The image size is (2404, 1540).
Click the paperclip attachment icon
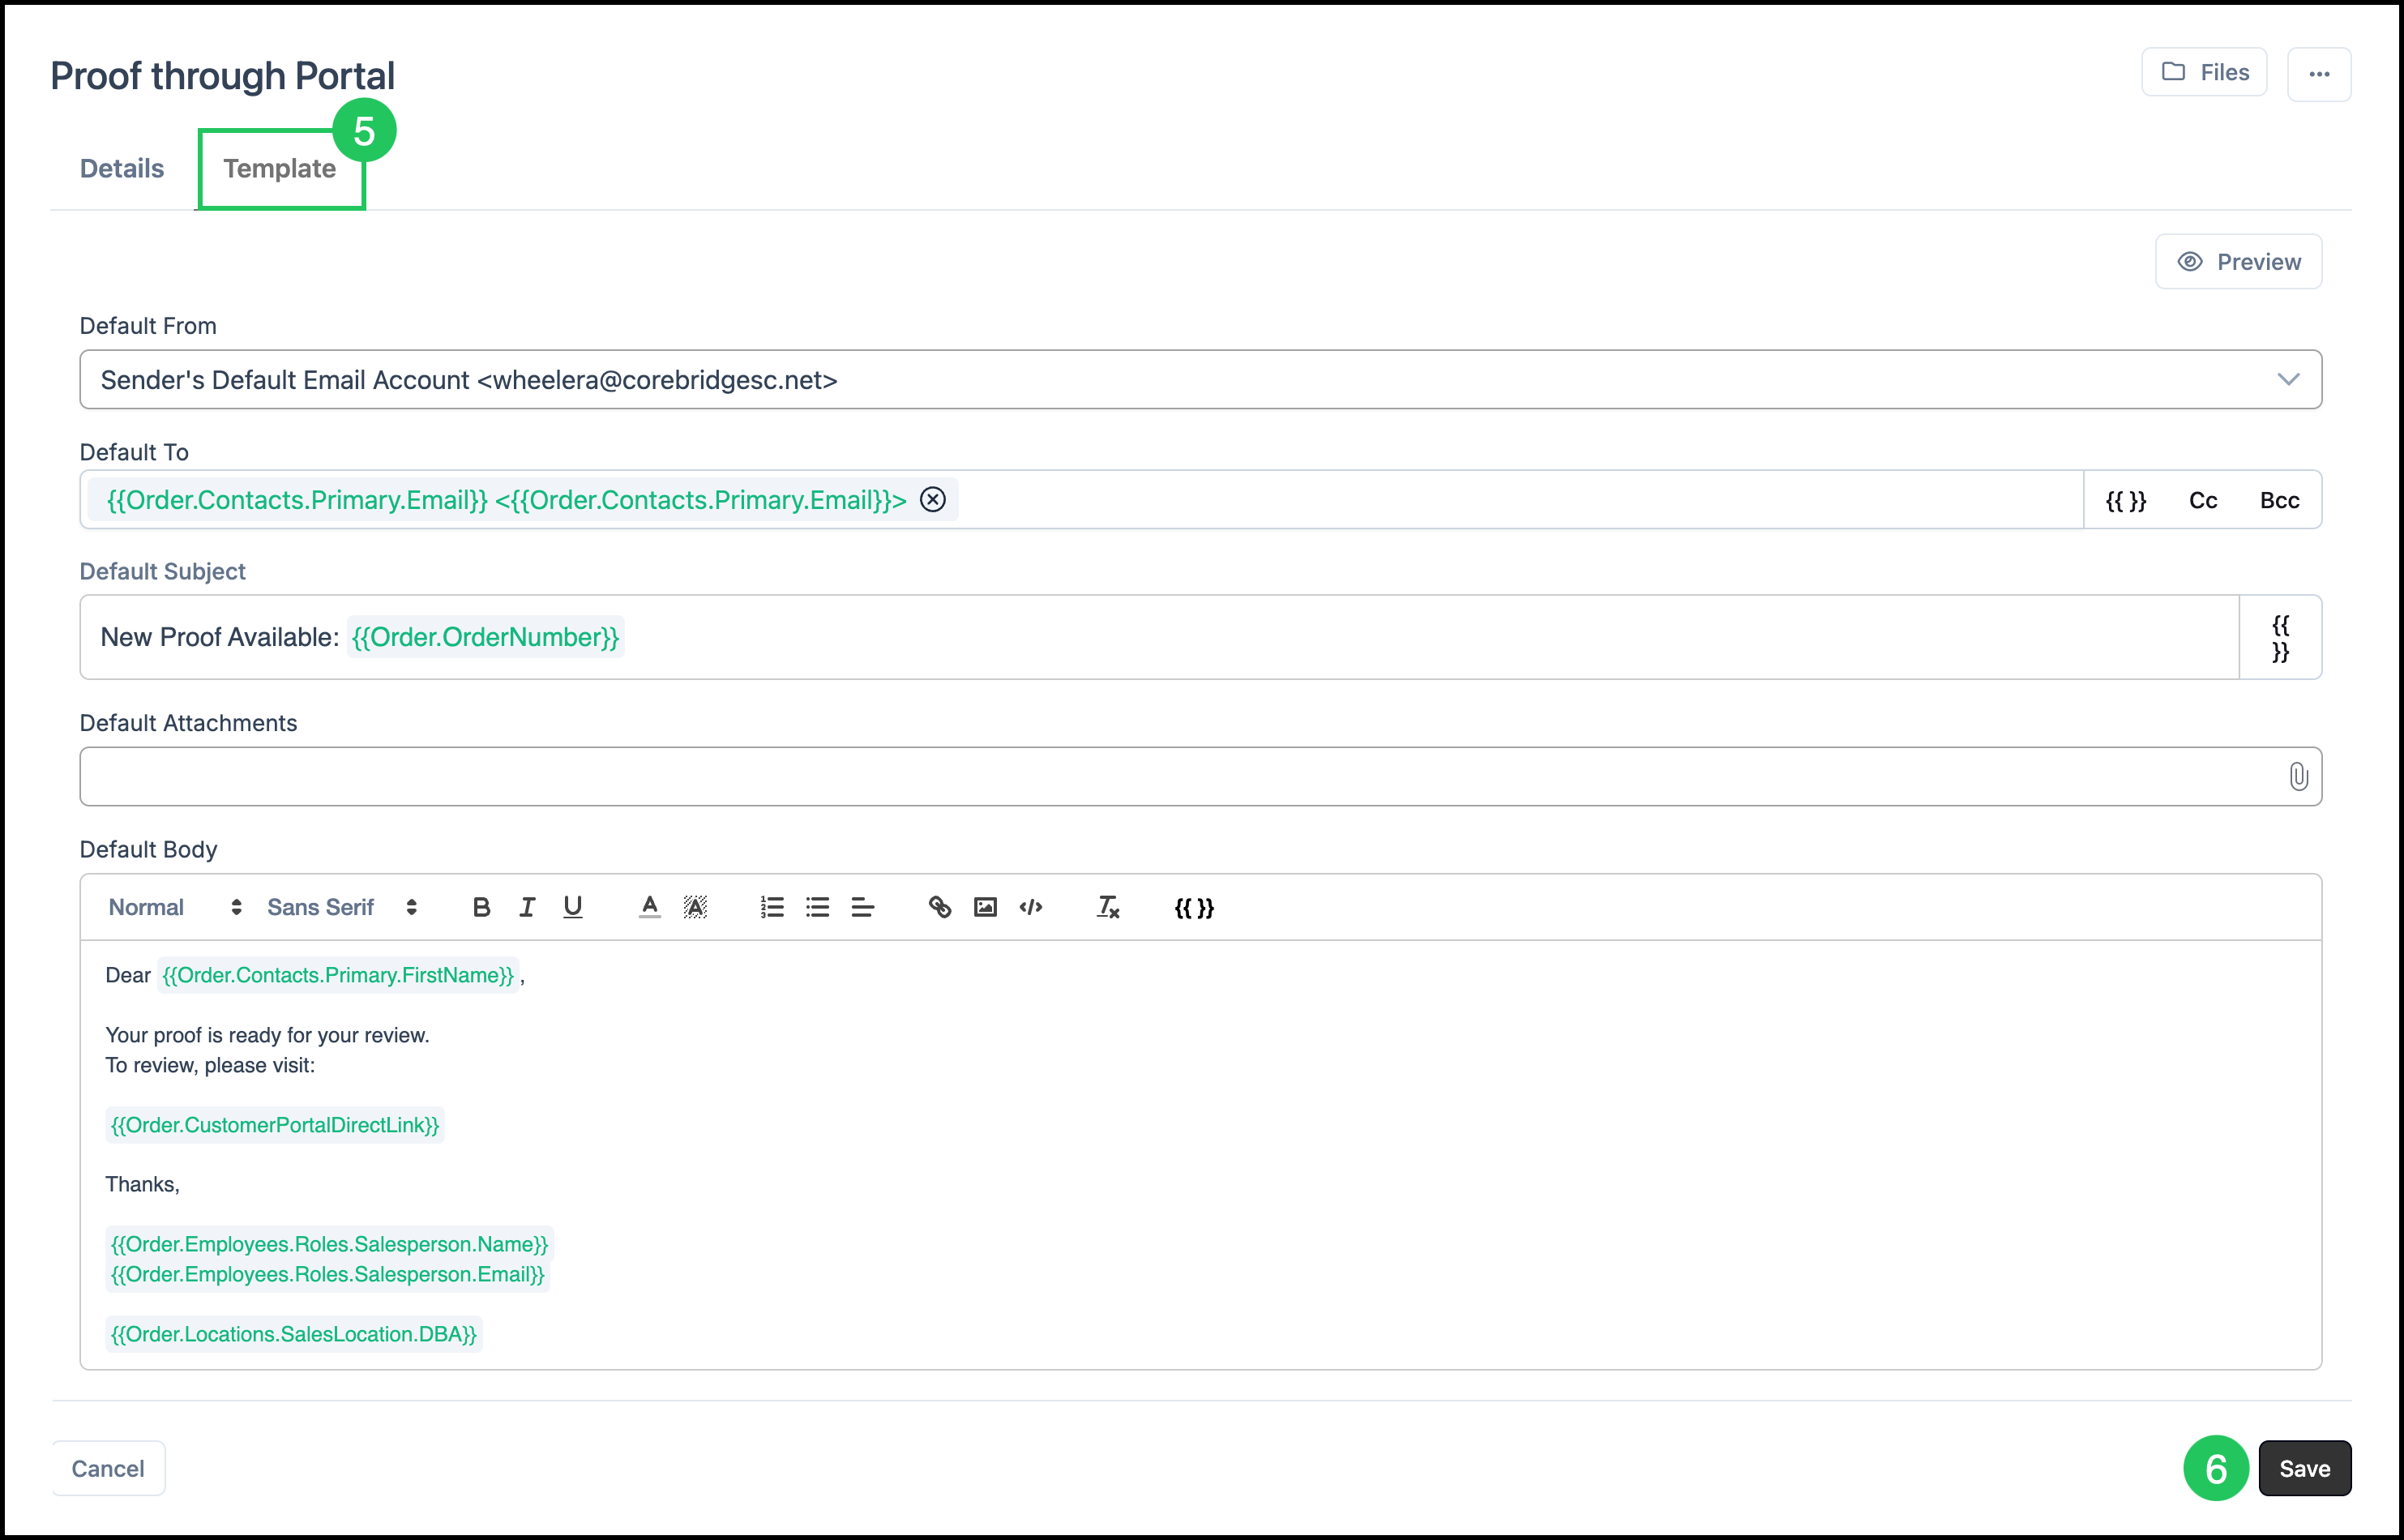pyautogui.click(x=2297, y=776)
